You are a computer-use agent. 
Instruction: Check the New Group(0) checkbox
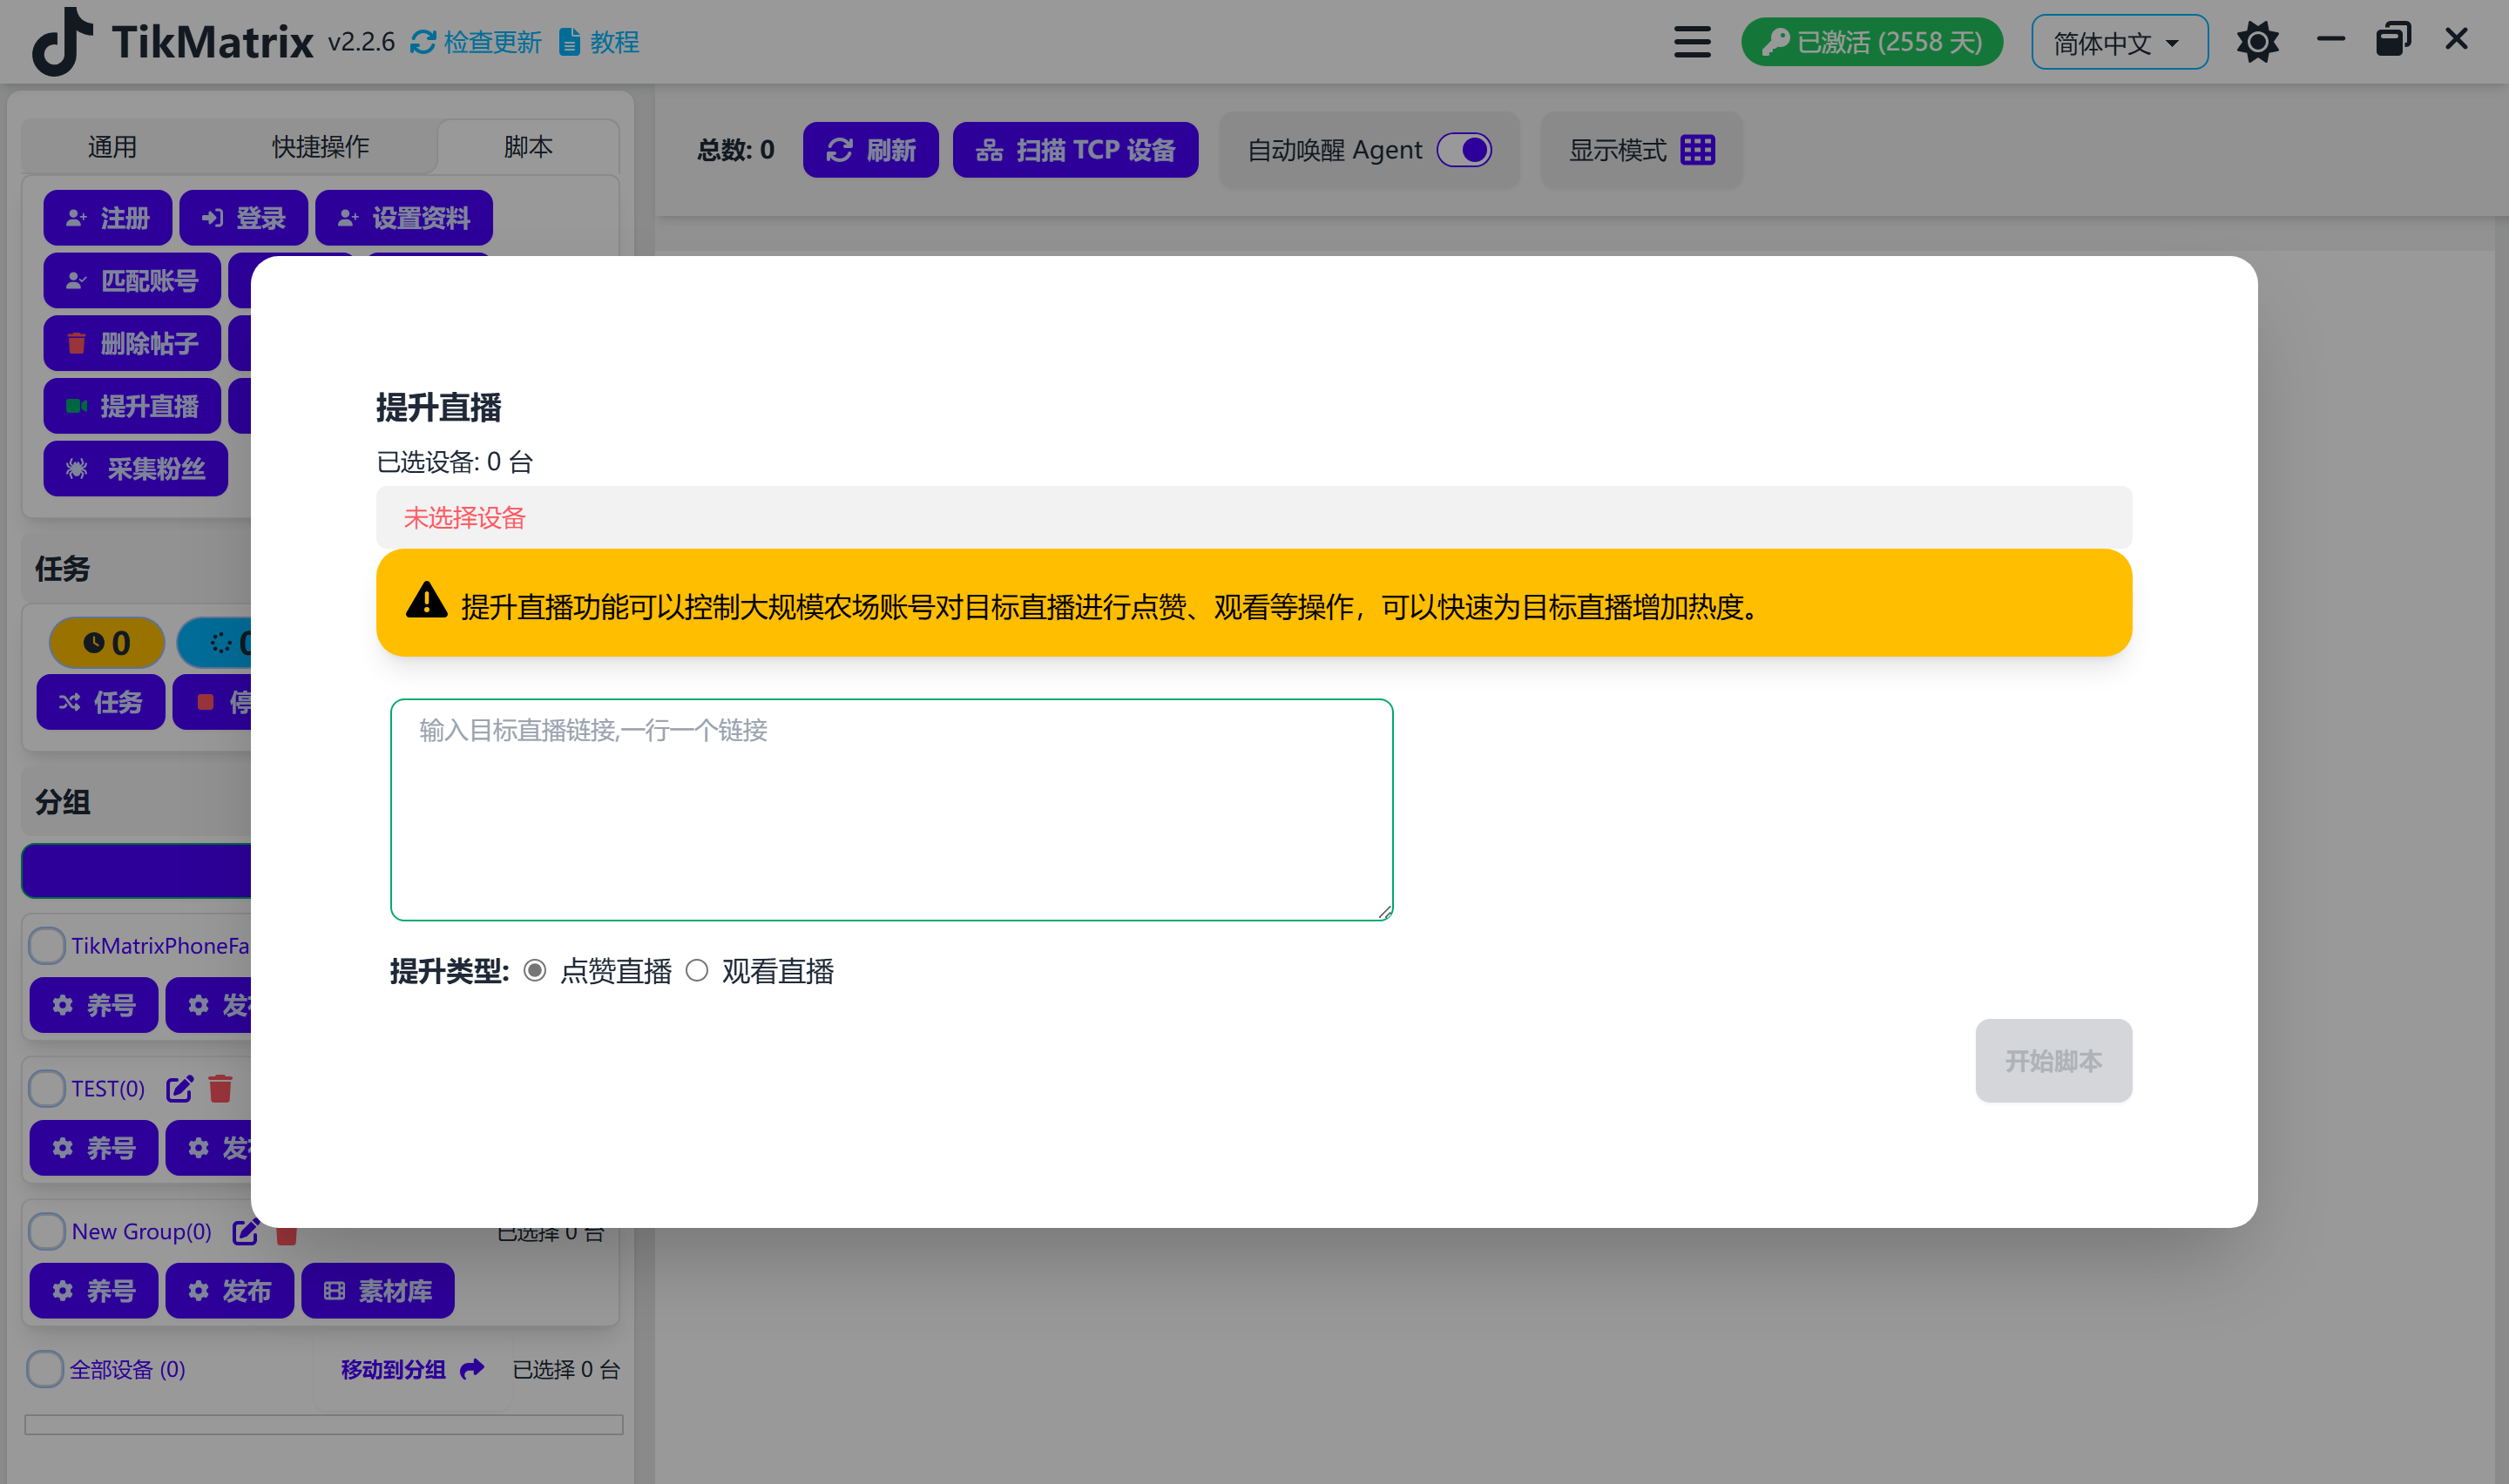click(47, 1231)
